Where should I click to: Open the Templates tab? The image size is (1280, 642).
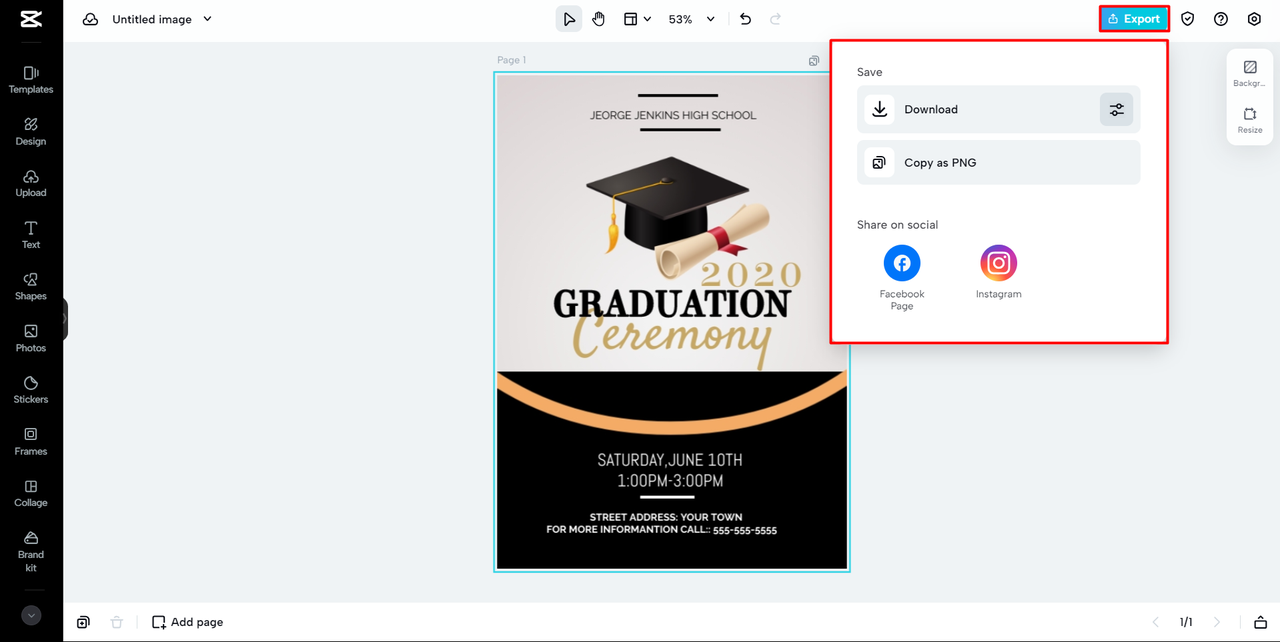click(x=31, y=79)
